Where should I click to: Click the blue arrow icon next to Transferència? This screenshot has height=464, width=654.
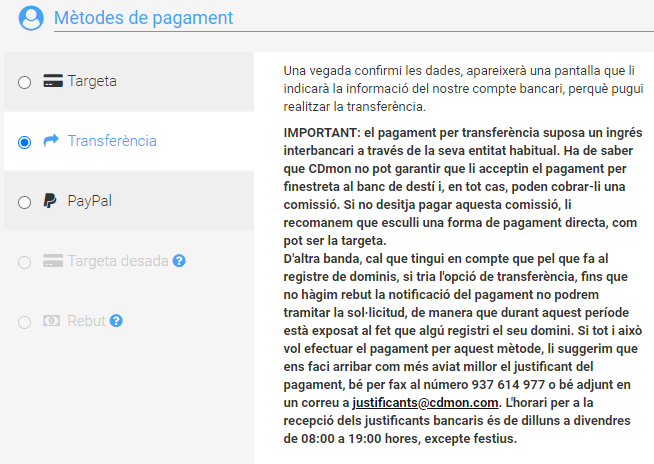pyautogui.click(x=51, y=141)
